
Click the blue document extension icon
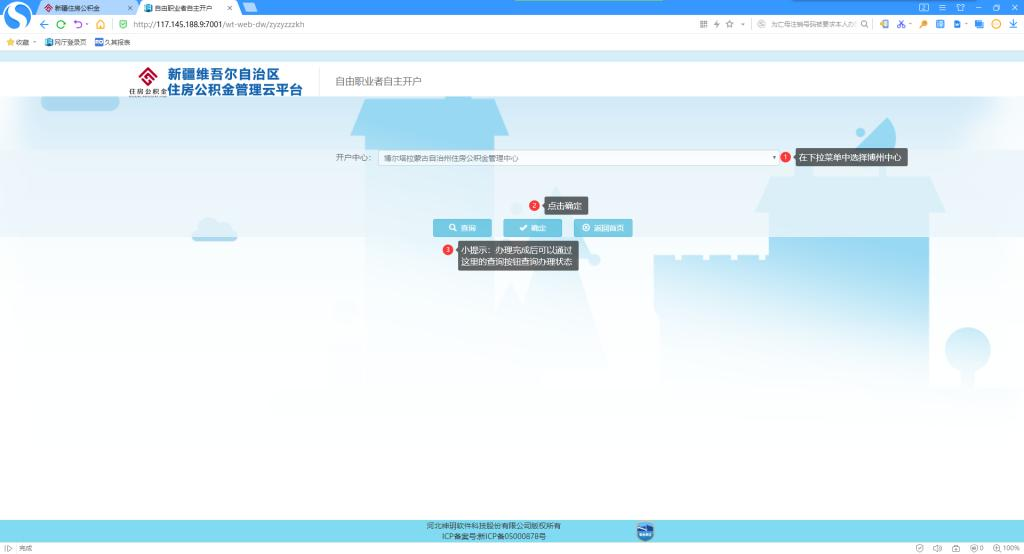[x=957, y=24]
